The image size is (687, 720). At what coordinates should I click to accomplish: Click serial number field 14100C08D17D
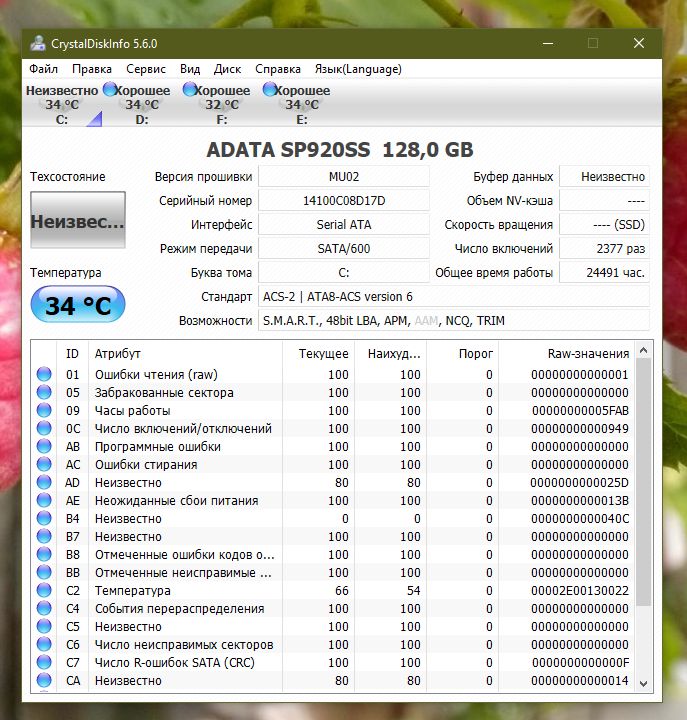(x=344, y=201)
